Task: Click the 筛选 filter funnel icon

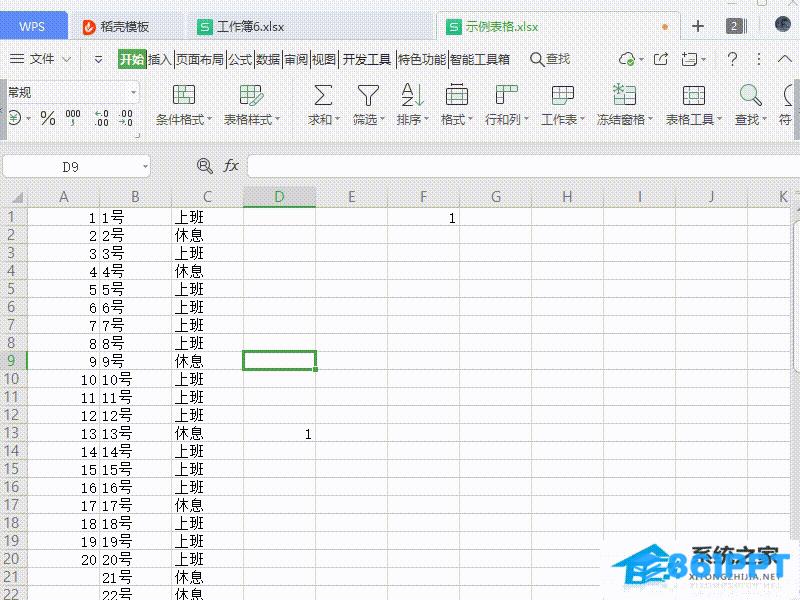Action: pos(368,95)
